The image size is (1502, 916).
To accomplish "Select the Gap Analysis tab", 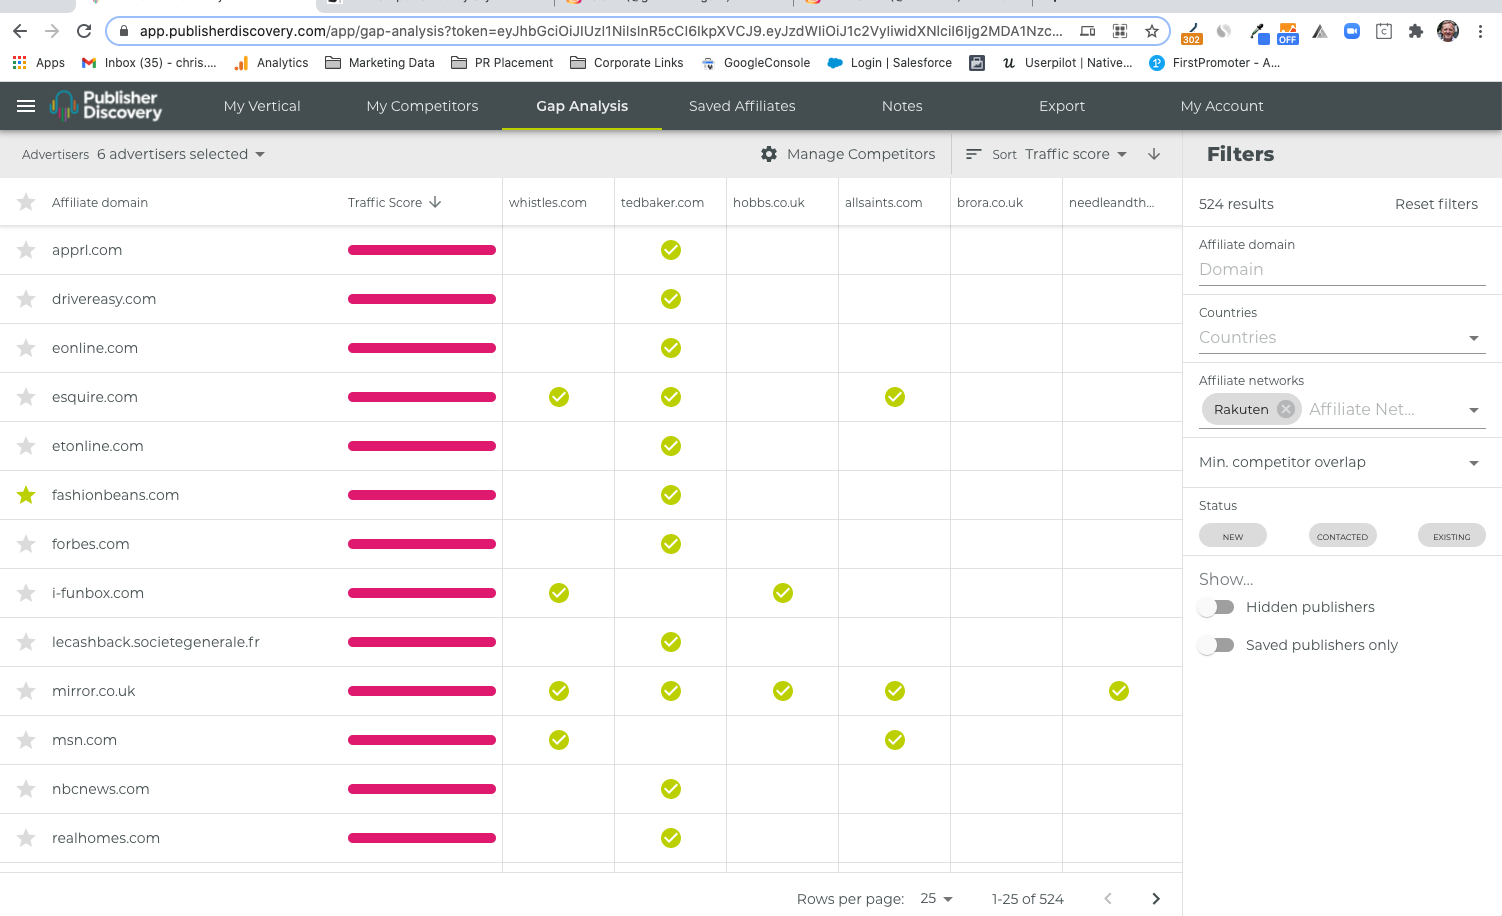I will 582,106.
